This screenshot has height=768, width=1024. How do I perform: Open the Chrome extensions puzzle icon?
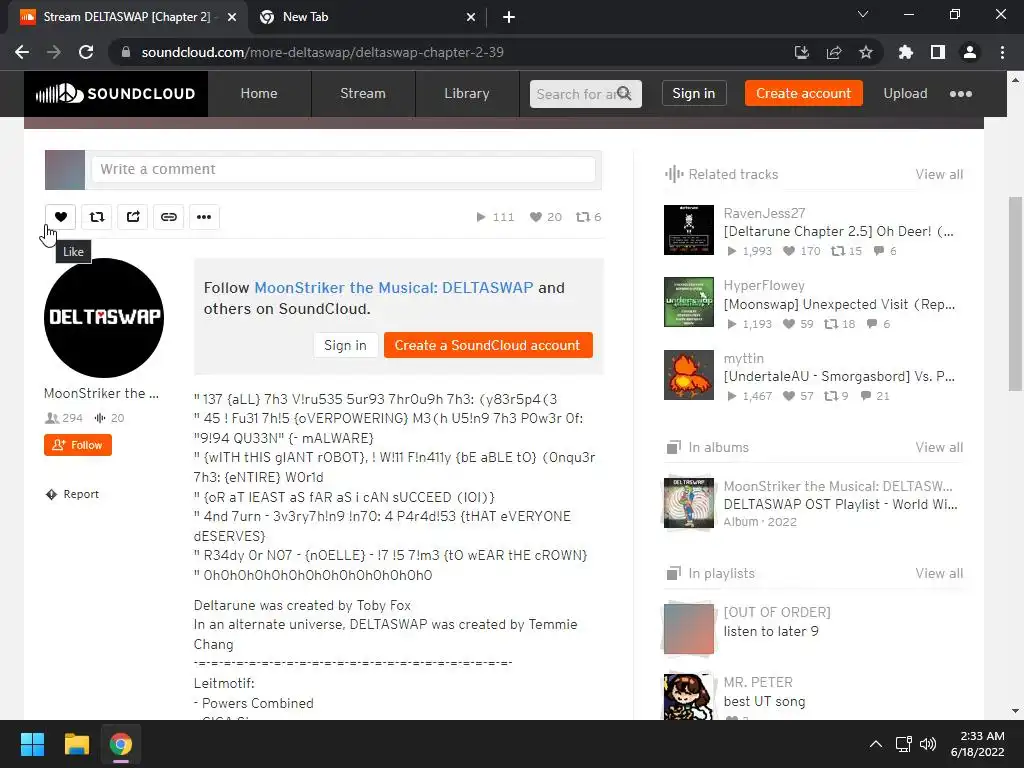906,52
